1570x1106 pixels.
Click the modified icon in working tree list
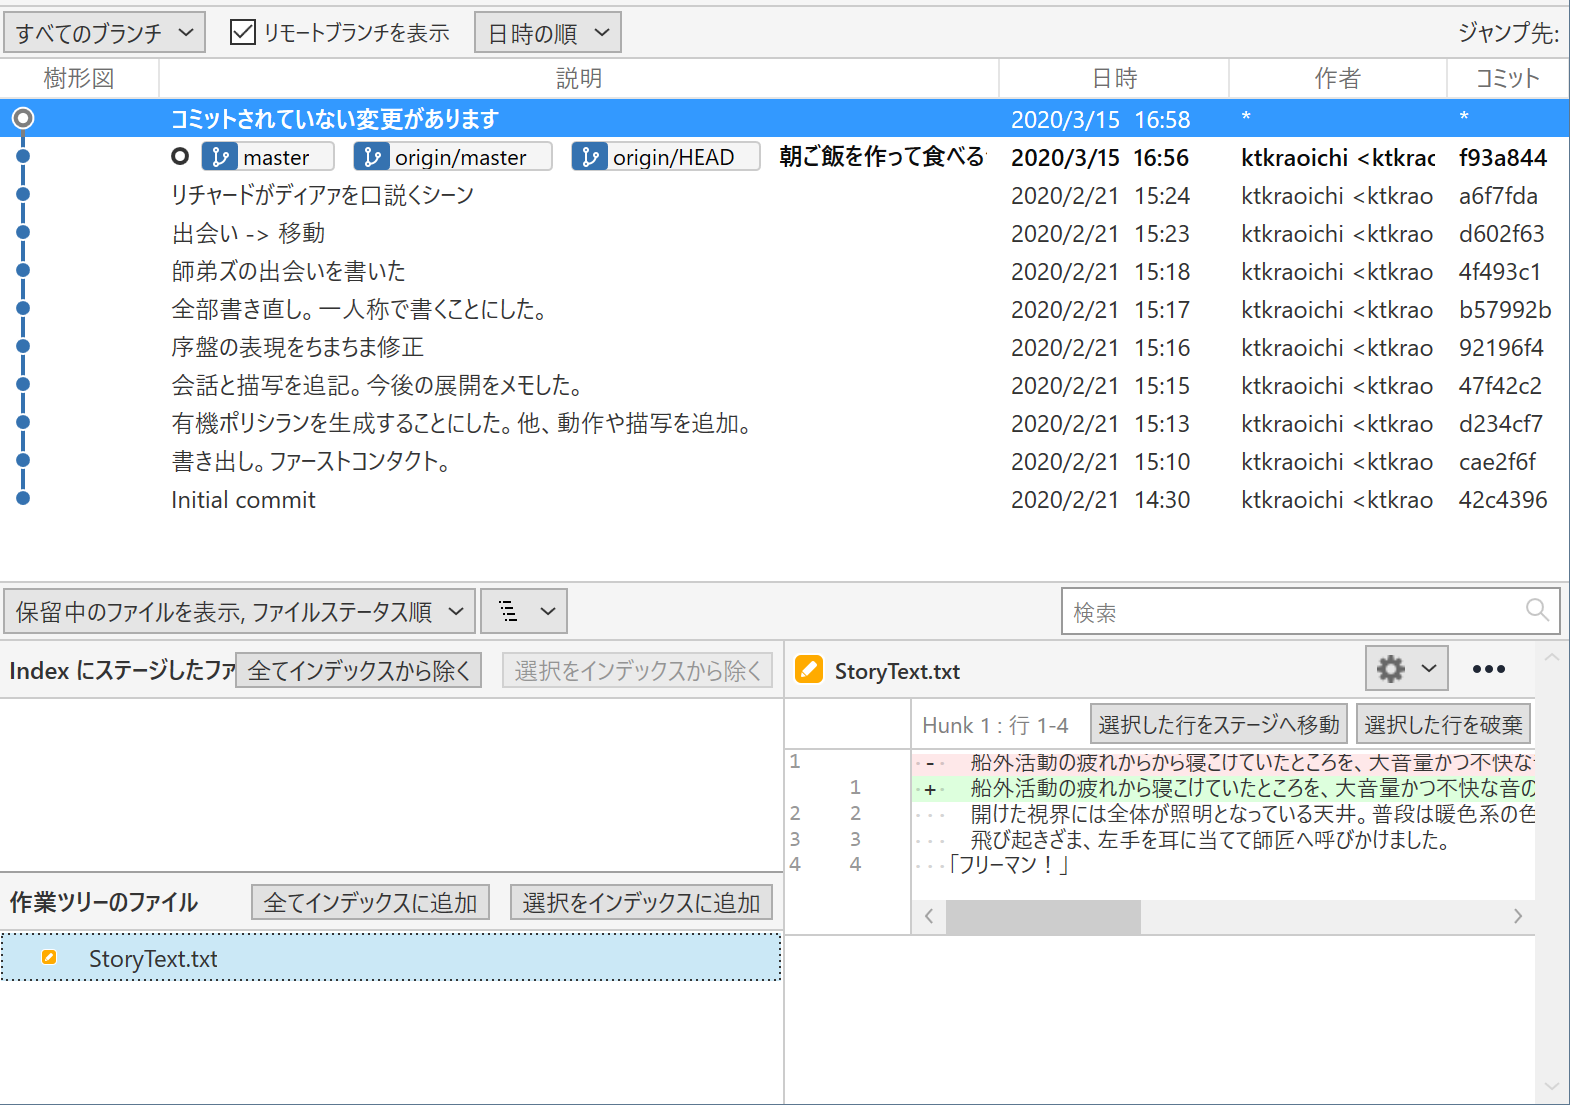(49, 957)
